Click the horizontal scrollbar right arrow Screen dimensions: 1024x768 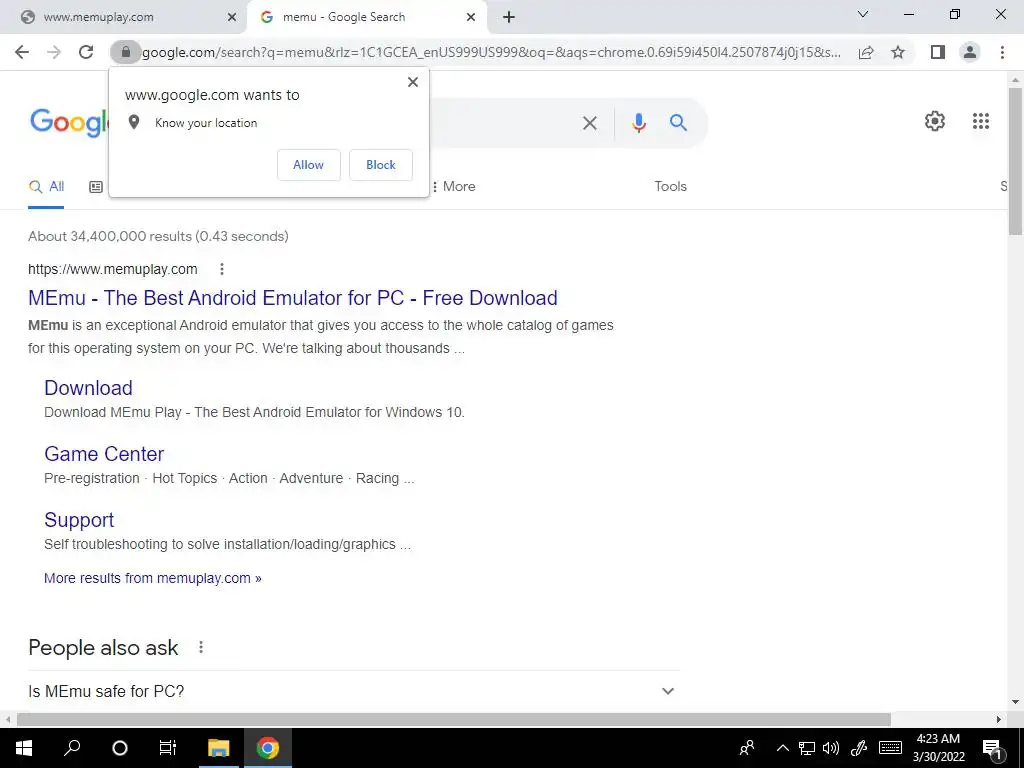pyautogui.click(x=999, y=719)
